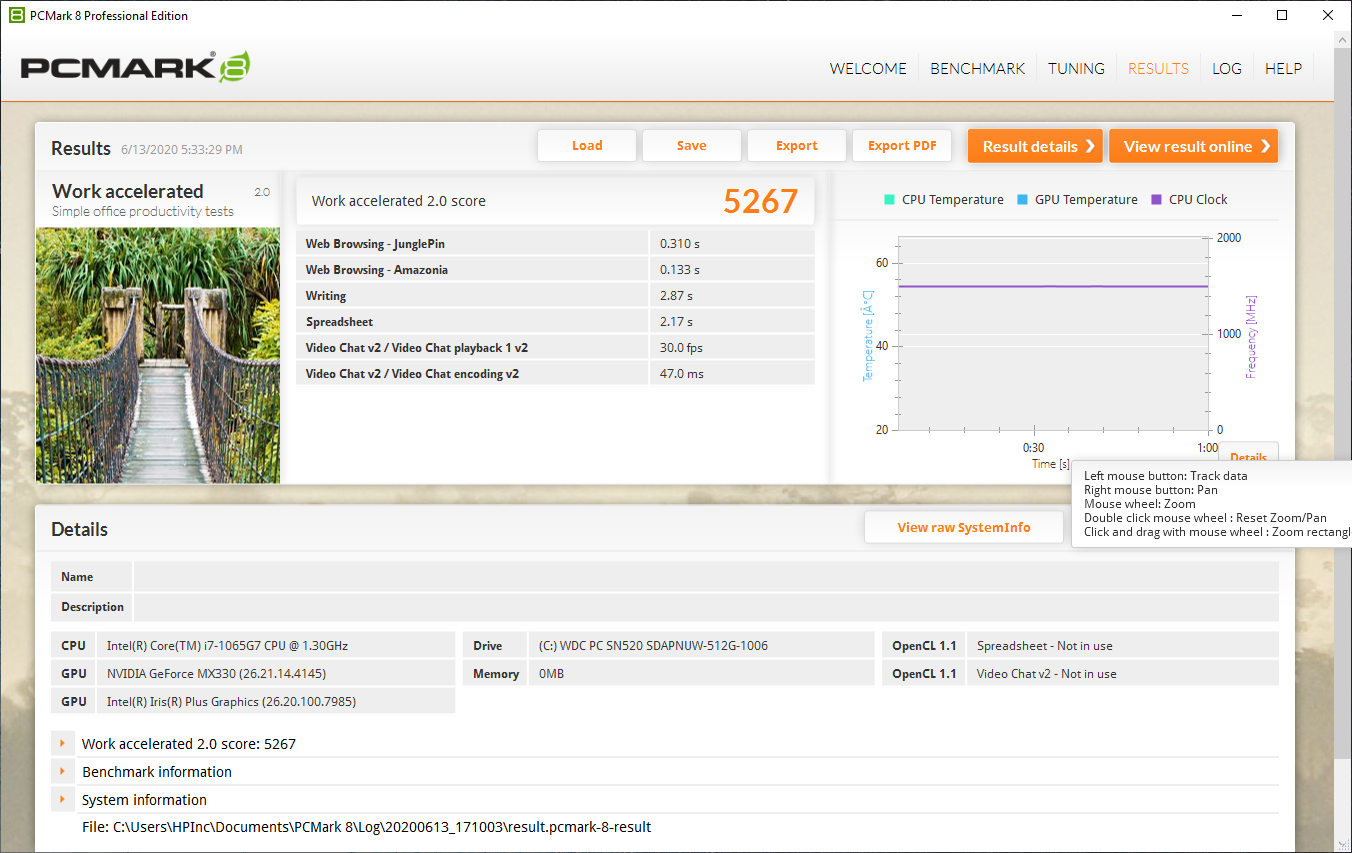
Task: Maximize the PCMark 8 window
Action: tap(1282, 15)
